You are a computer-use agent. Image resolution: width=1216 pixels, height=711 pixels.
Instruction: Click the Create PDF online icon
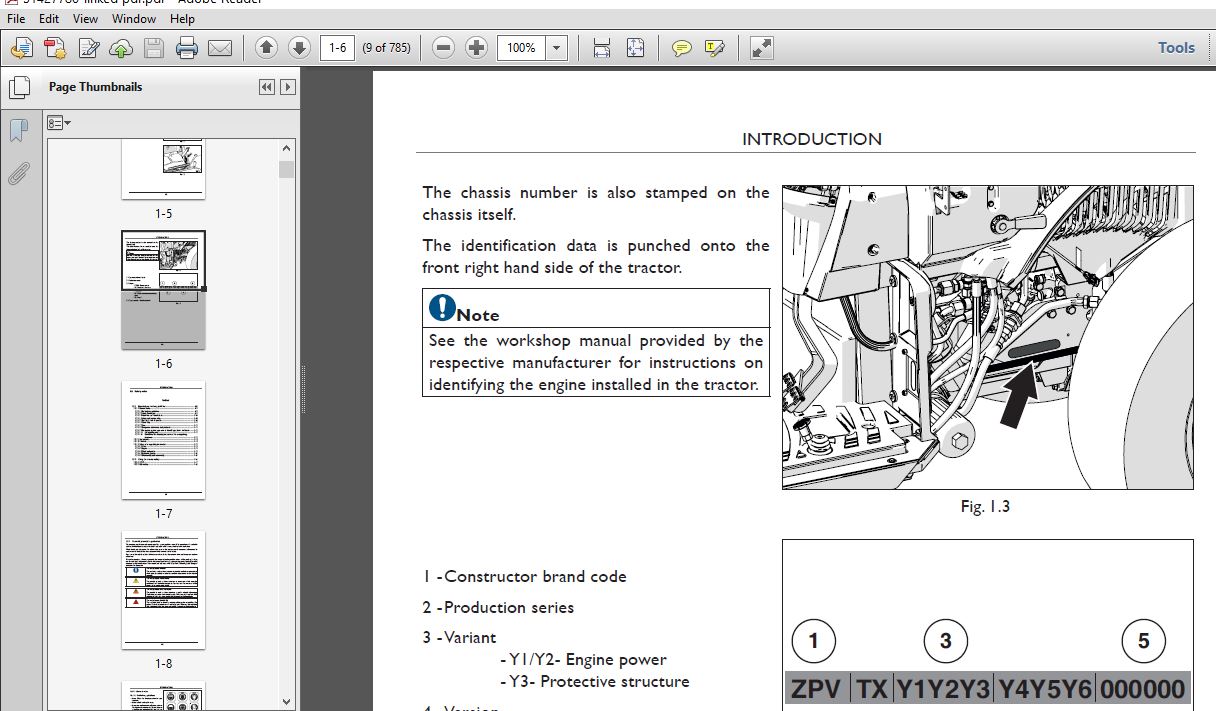click(54, 47)
